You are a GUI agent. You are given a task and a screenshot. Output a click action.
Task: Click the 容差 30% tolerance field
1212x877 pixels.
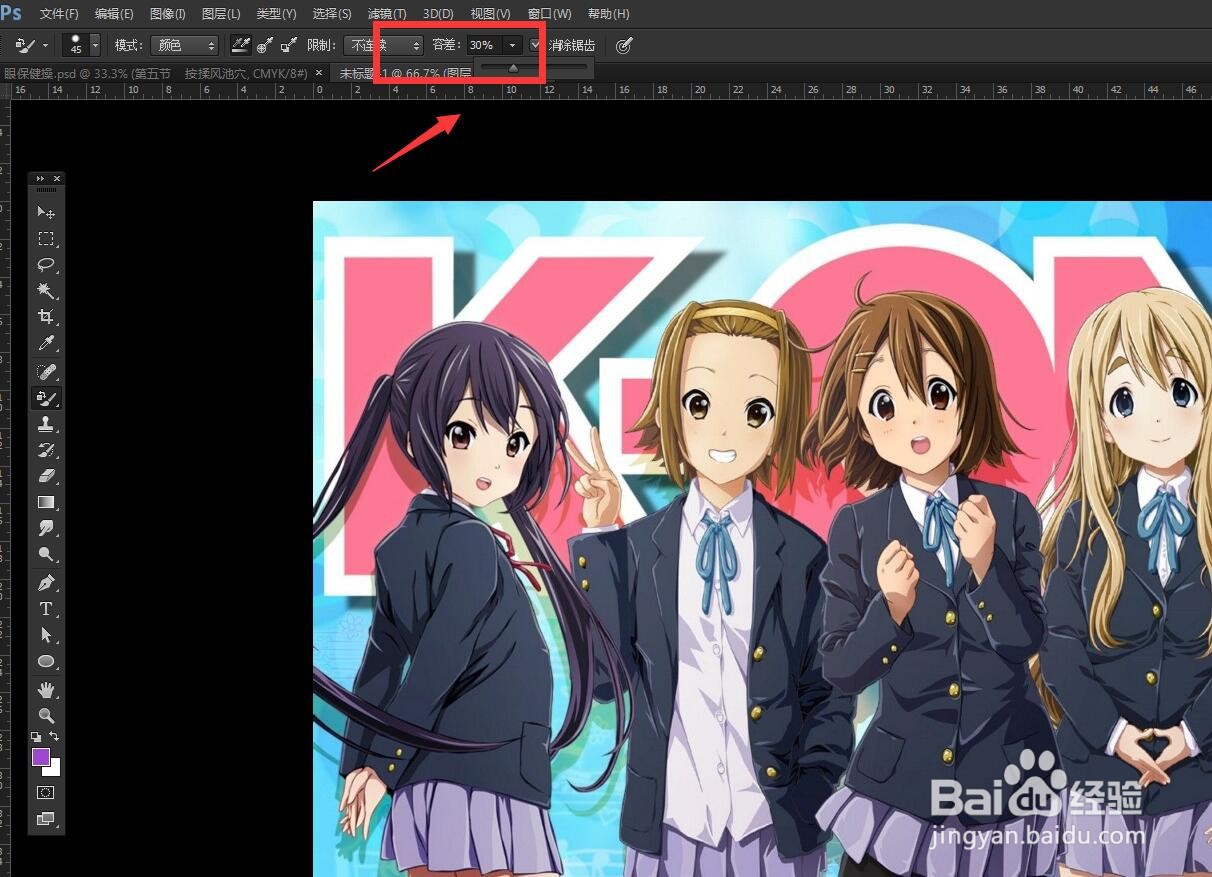[484, 45]
